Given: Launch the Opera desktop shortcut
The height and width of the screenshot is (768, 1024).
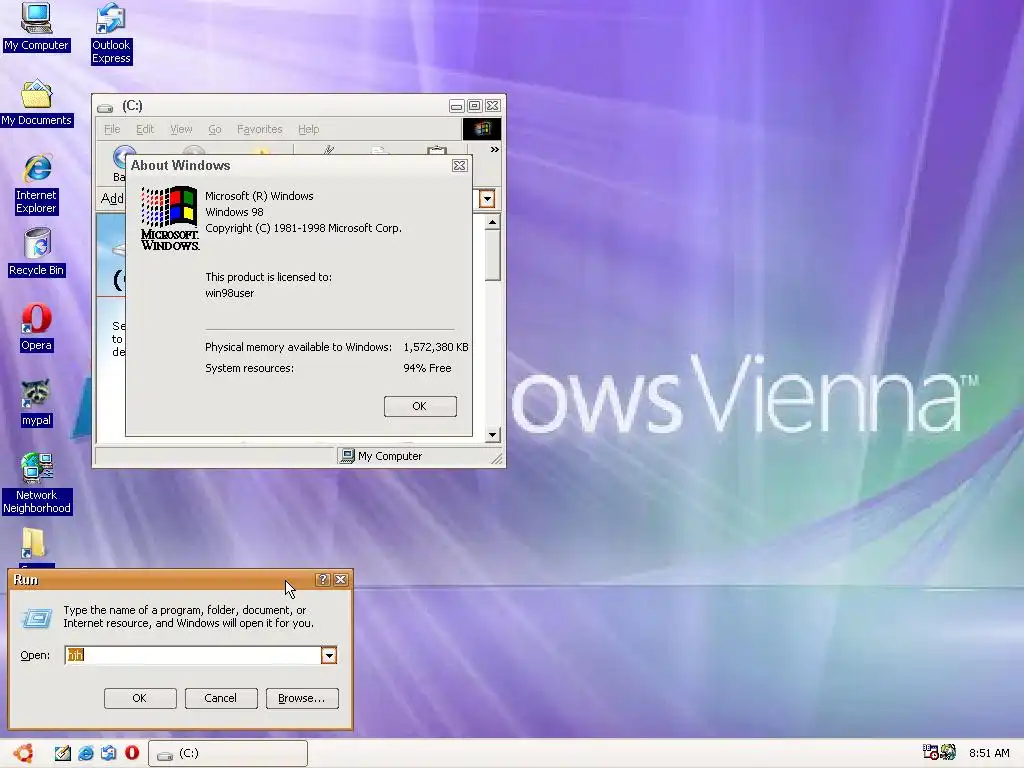Looking at the screenshot, I should (36, 327).
